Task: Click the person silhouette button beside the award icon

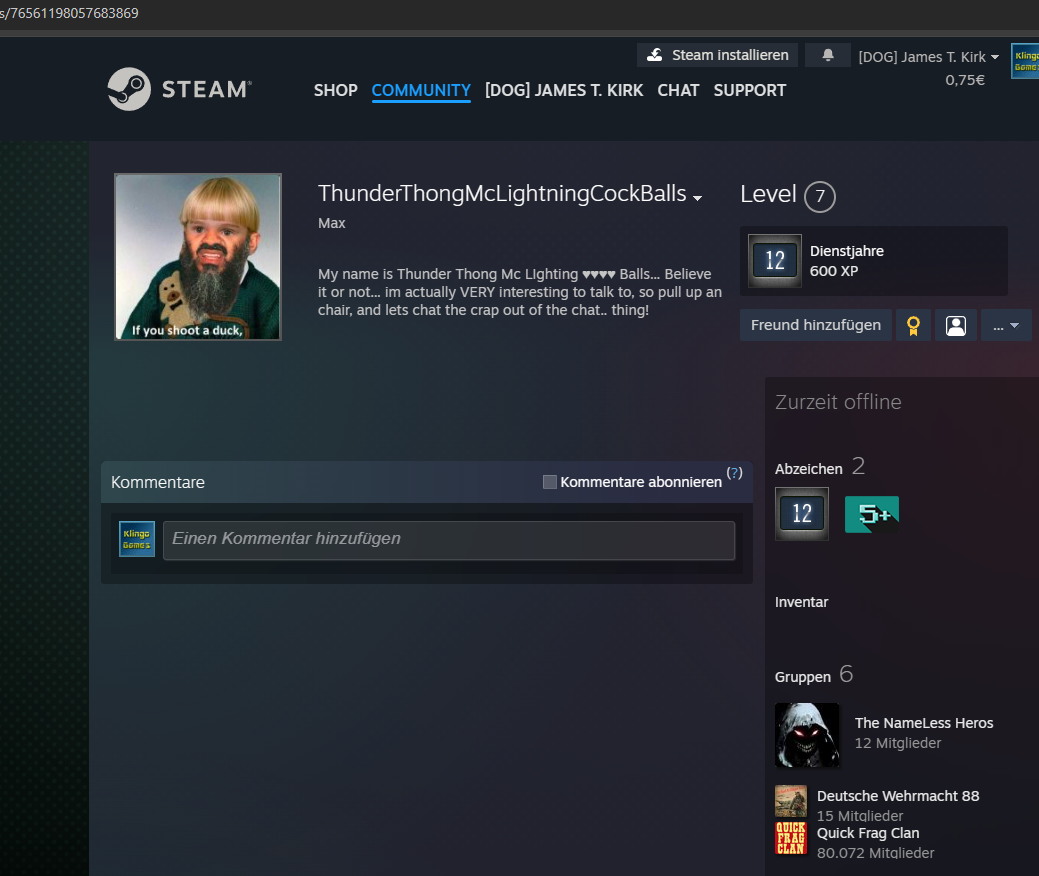Action: (956, 325)
